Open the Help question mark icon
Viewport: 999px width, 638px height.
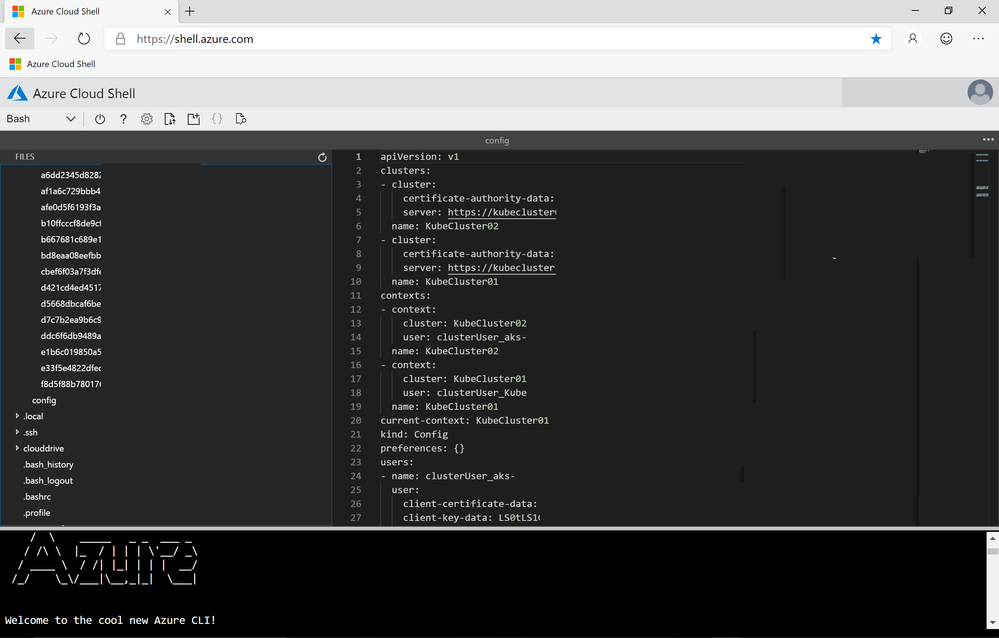coord(124,119)
